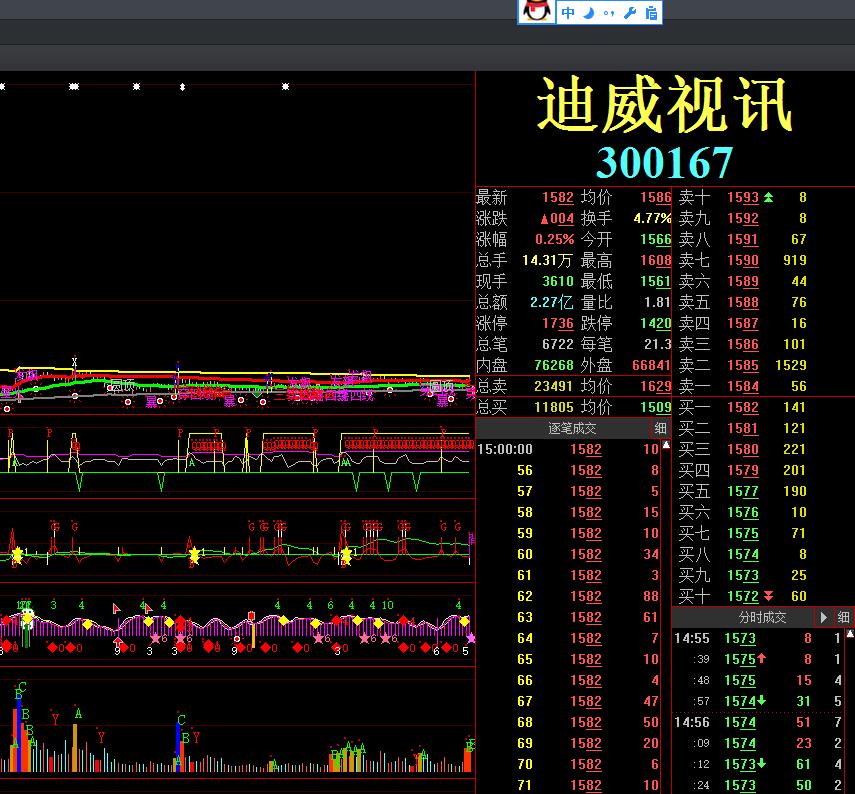Click the 卖九 price 1592
Image resolution: width=855 pixels, height=794 pixels.
point(743,218)
